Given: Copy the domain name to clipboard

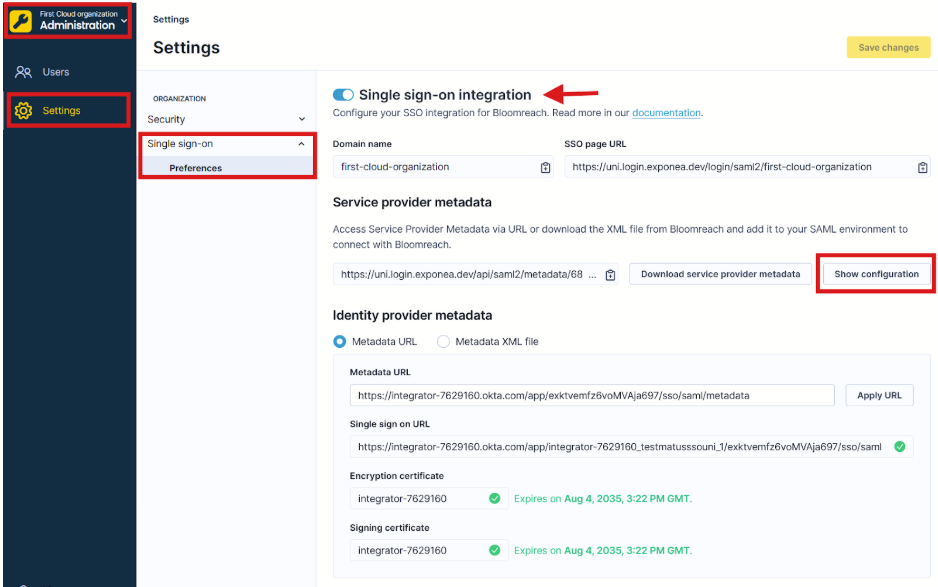Looking at the screenshot, I should pos(545,168).
